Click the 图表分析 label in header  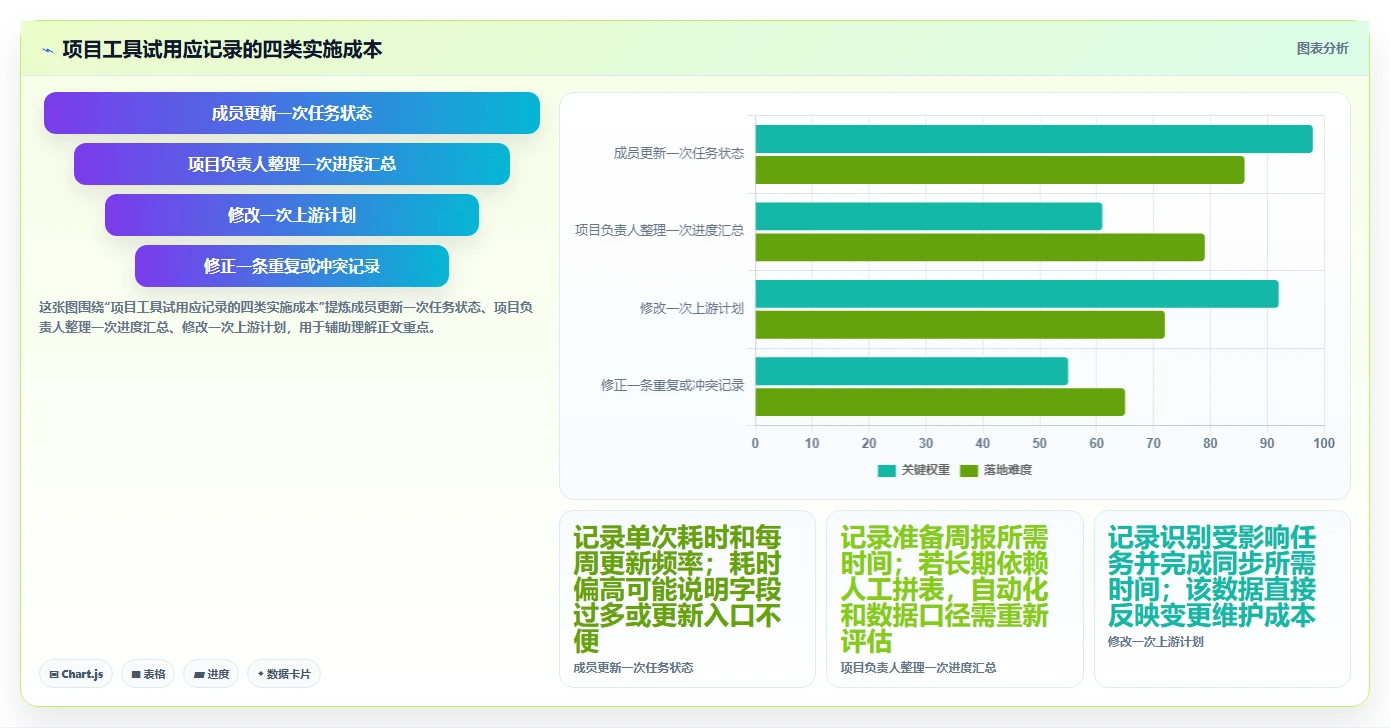coord(1322,48)
